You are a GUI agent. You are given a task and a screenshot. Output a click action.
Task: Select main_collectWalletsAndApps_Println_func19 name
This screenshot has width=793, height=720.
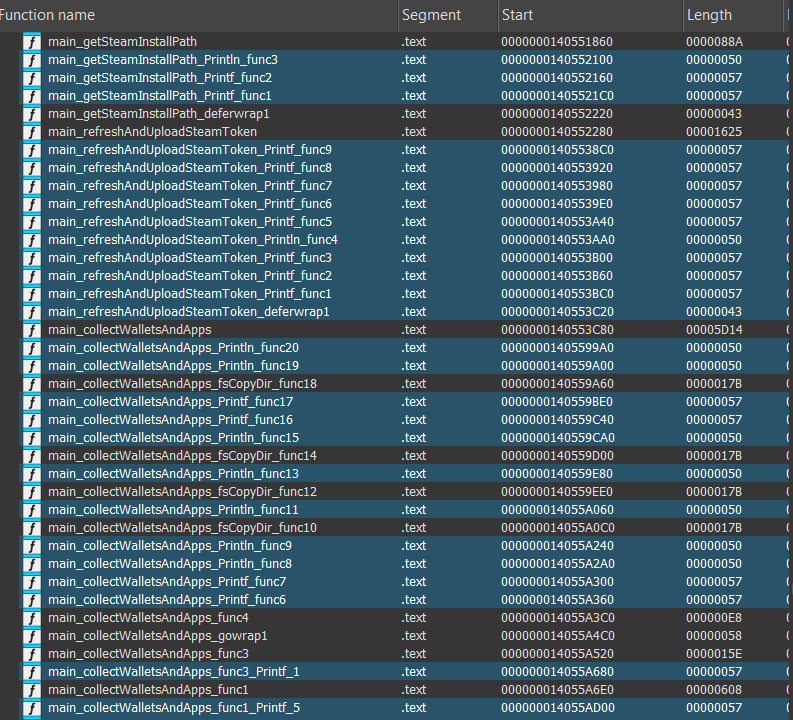173,366
